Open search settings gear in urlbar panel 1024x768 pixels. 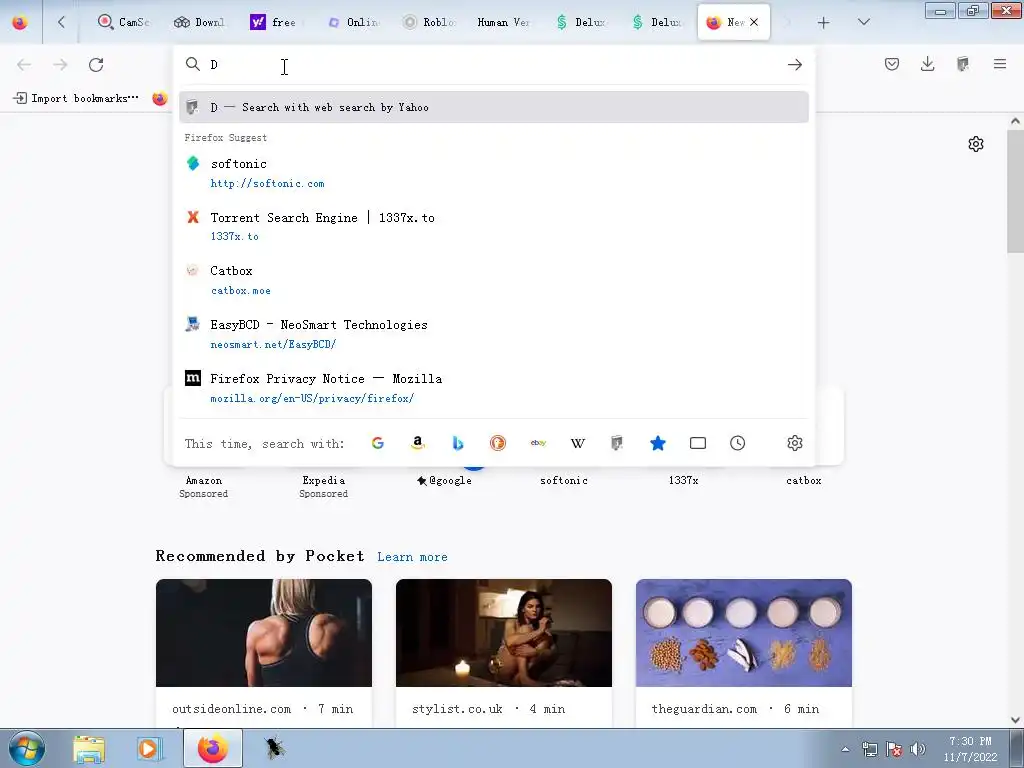click(795, 443)
